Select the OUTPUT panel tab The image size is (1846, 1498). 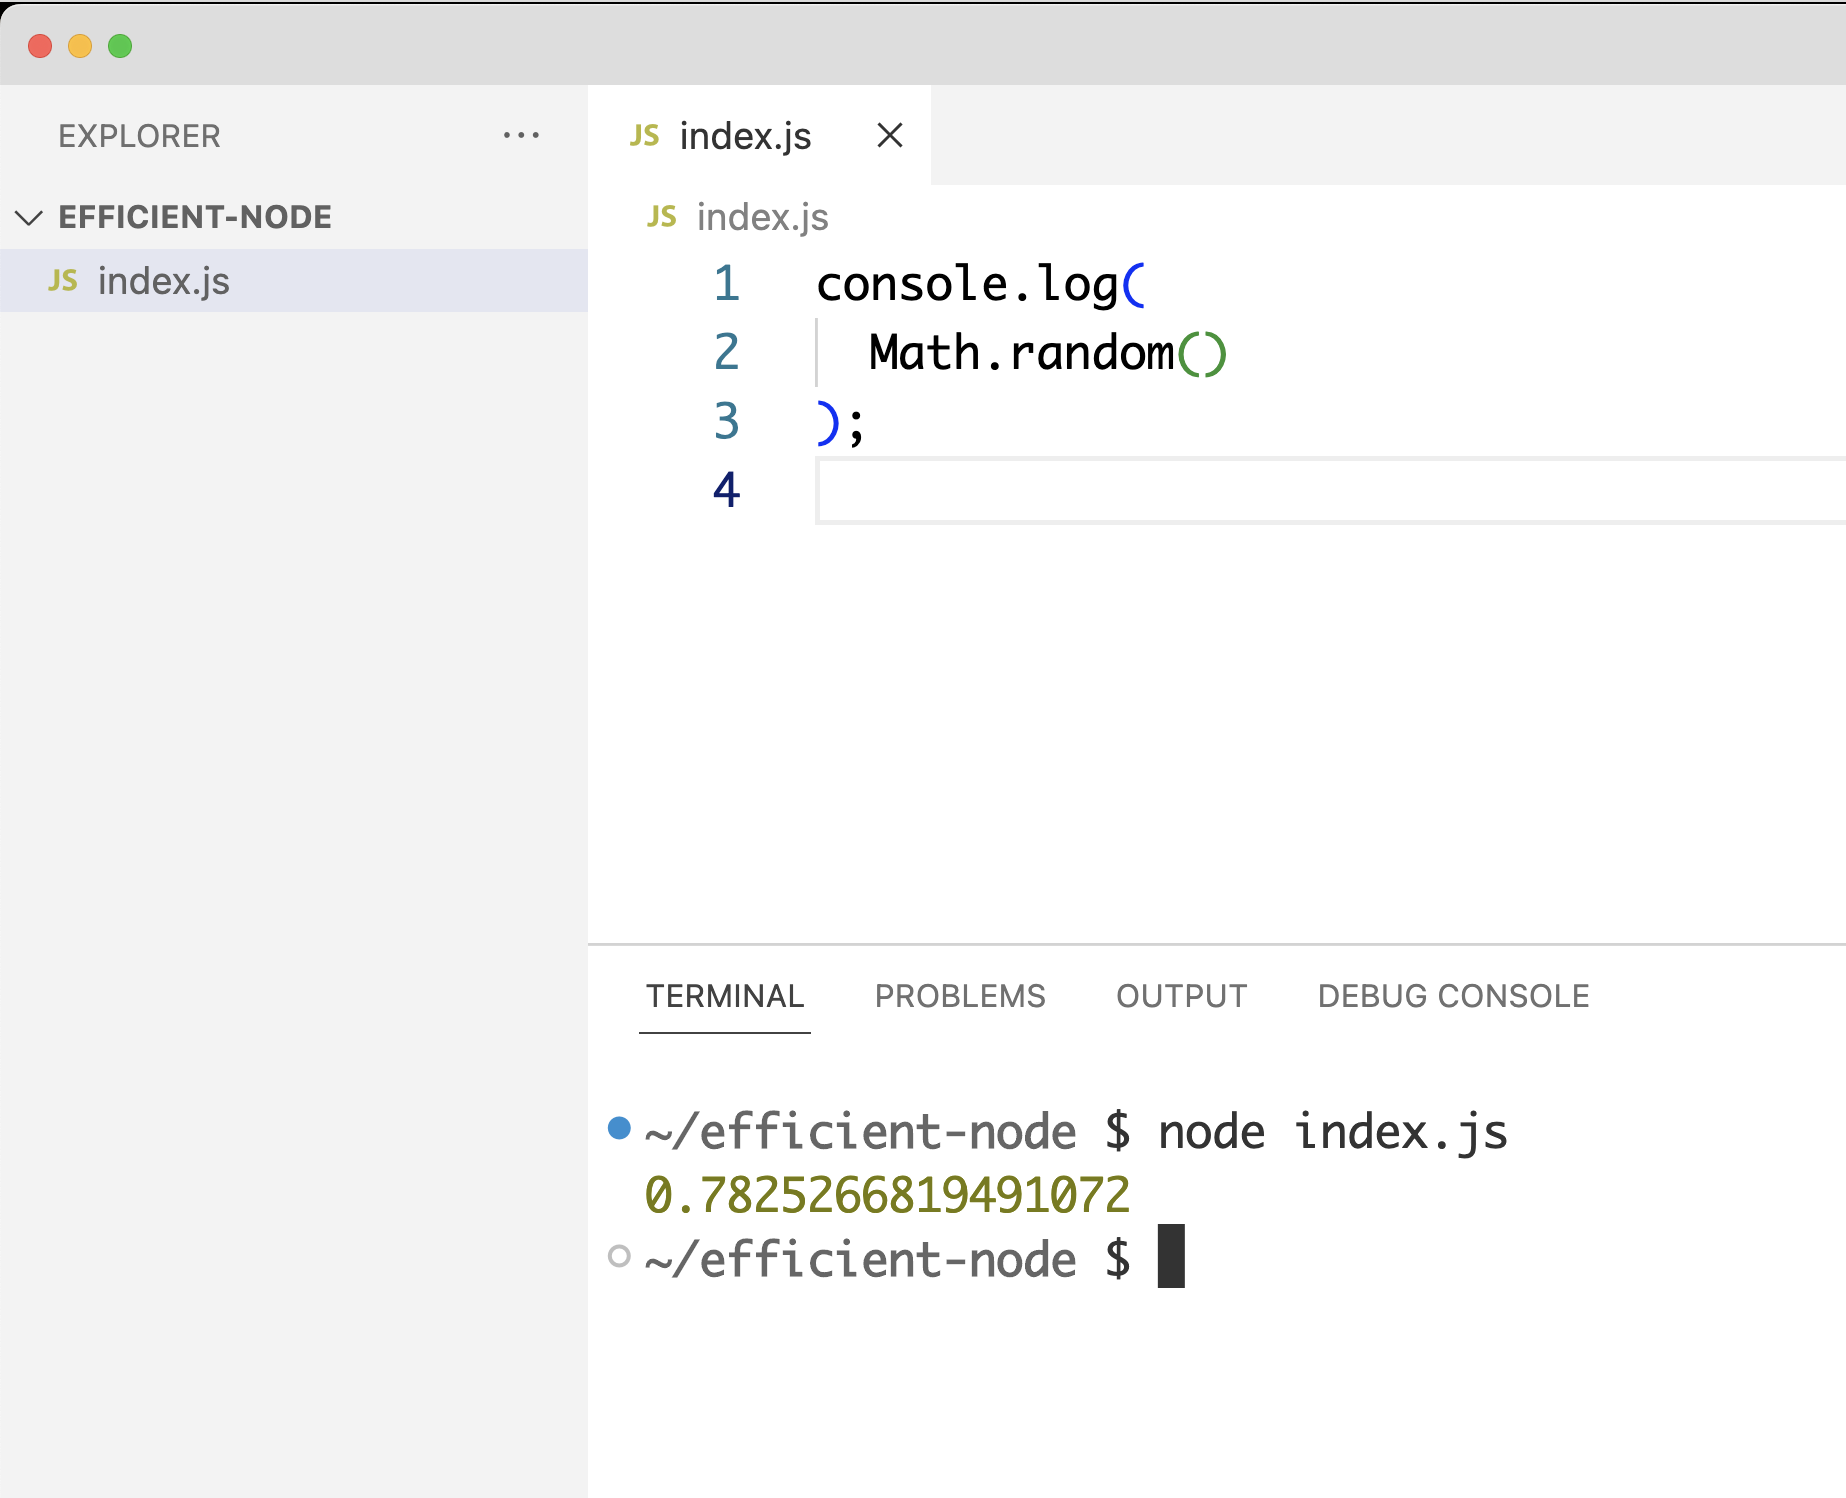1180,996
